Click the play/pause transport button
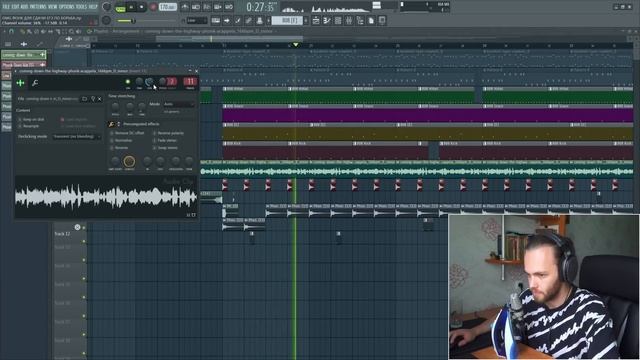 pyautogui.click(x=131, y=7)
